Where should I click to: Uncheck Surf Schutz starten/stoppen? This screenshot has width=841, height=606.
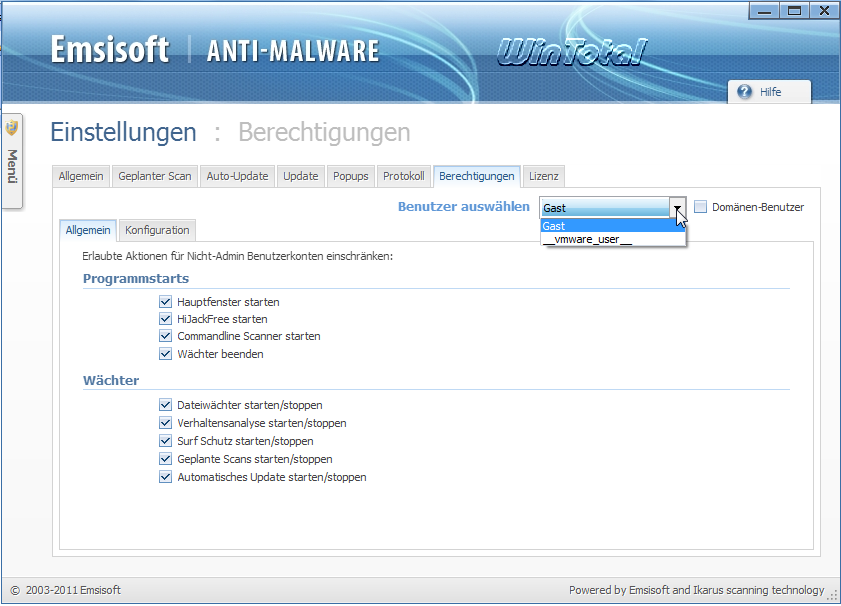165,441
